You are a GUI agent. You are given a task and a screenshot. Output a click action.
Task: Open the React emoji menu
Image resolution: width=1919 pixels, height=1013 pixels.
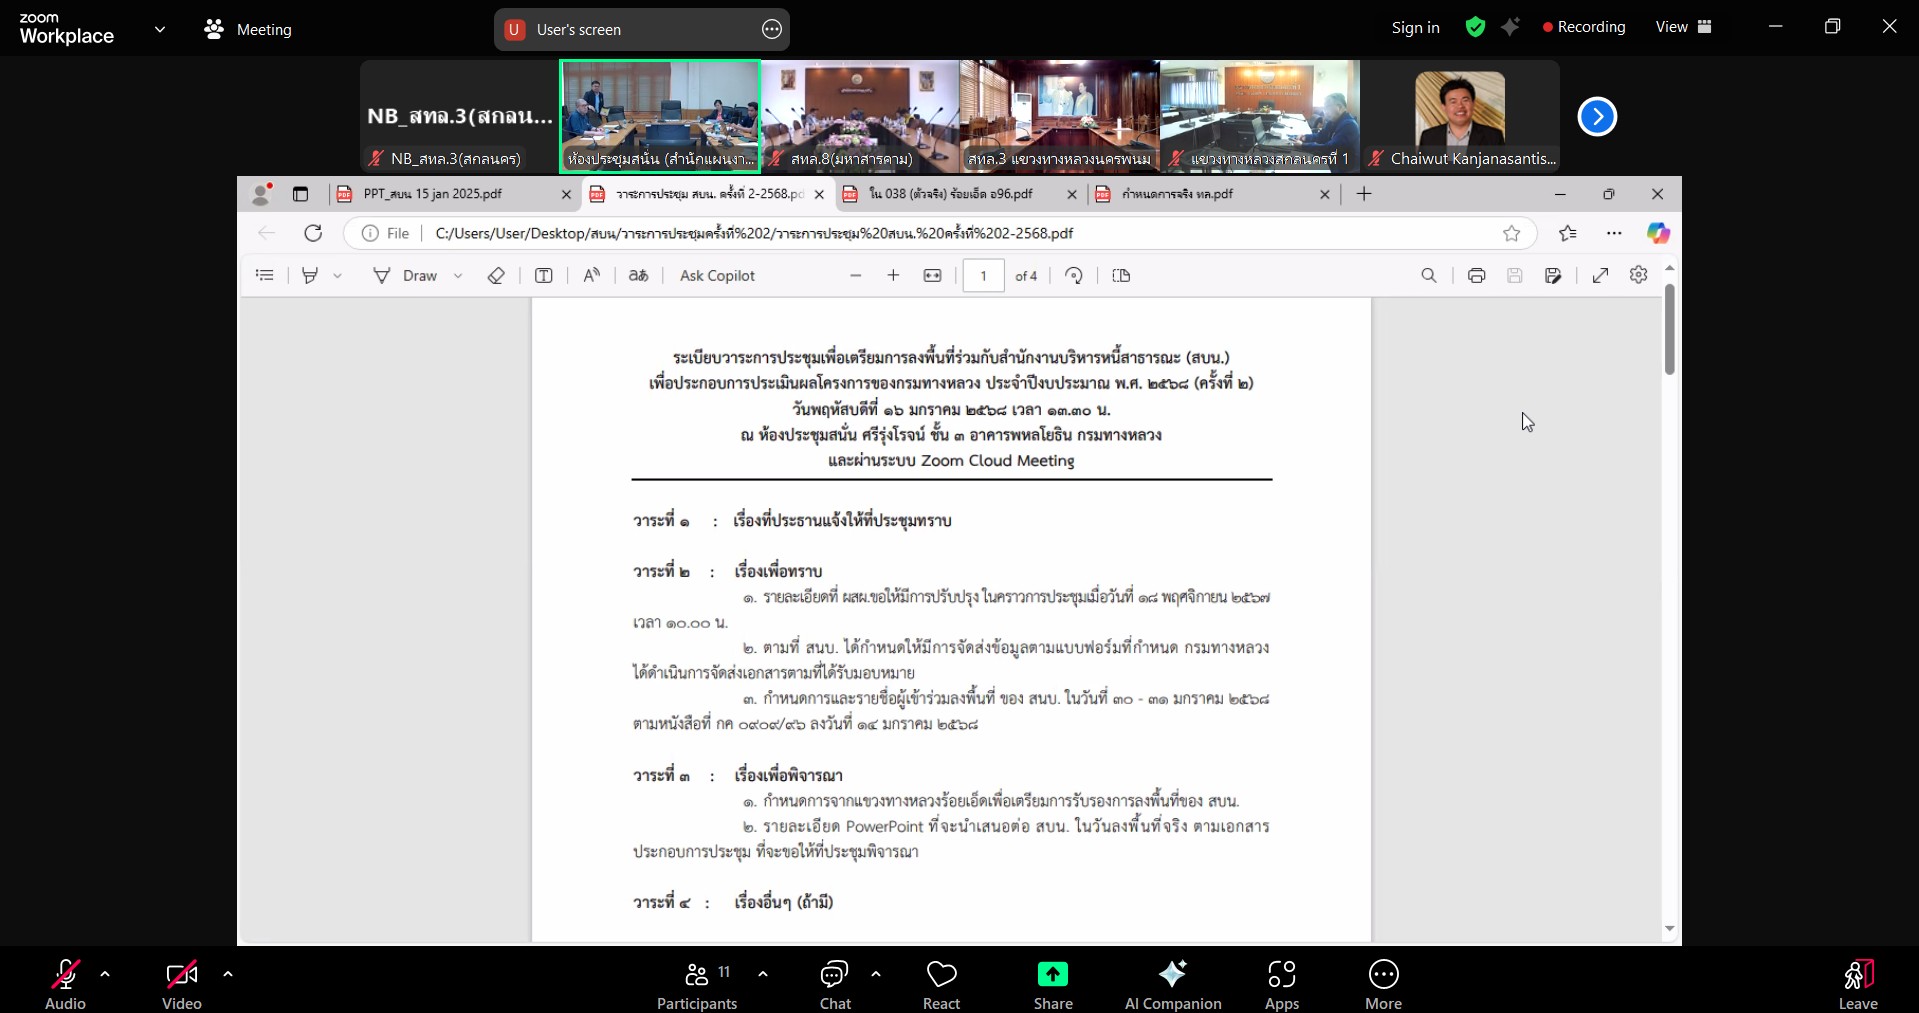941,984
